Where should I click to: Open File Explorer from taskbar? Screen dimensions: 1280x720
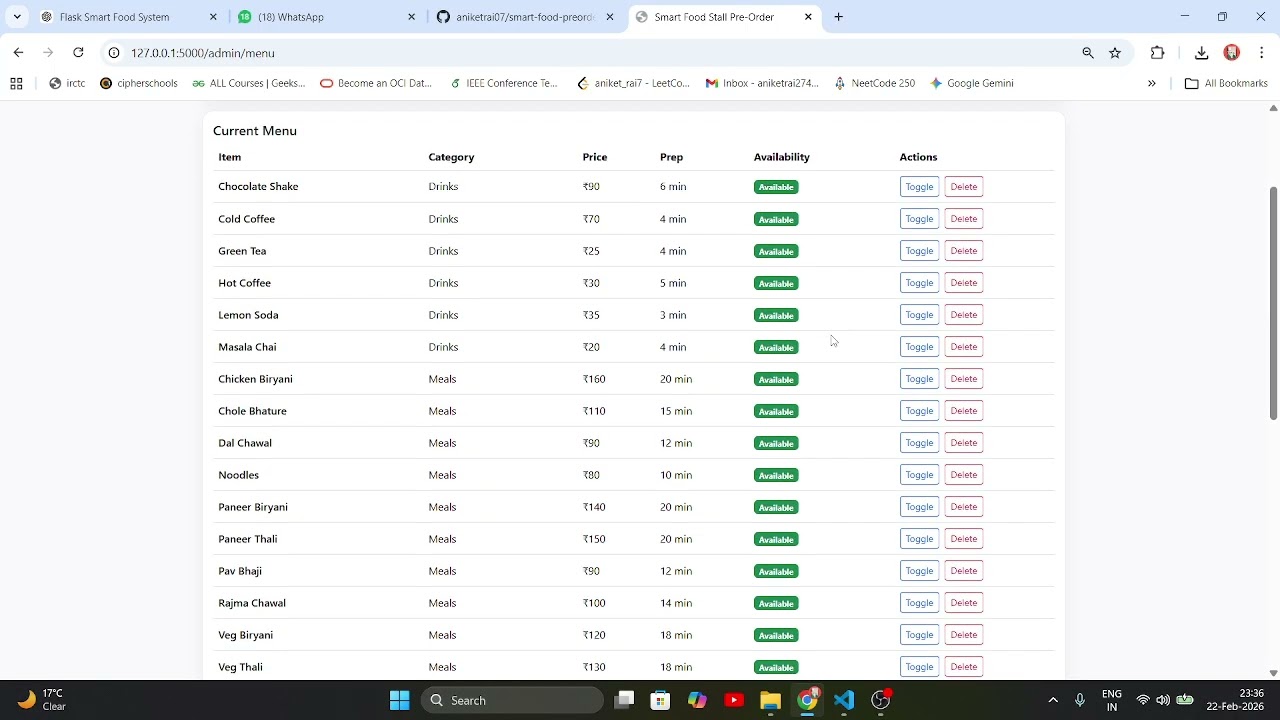coord(770,700)
